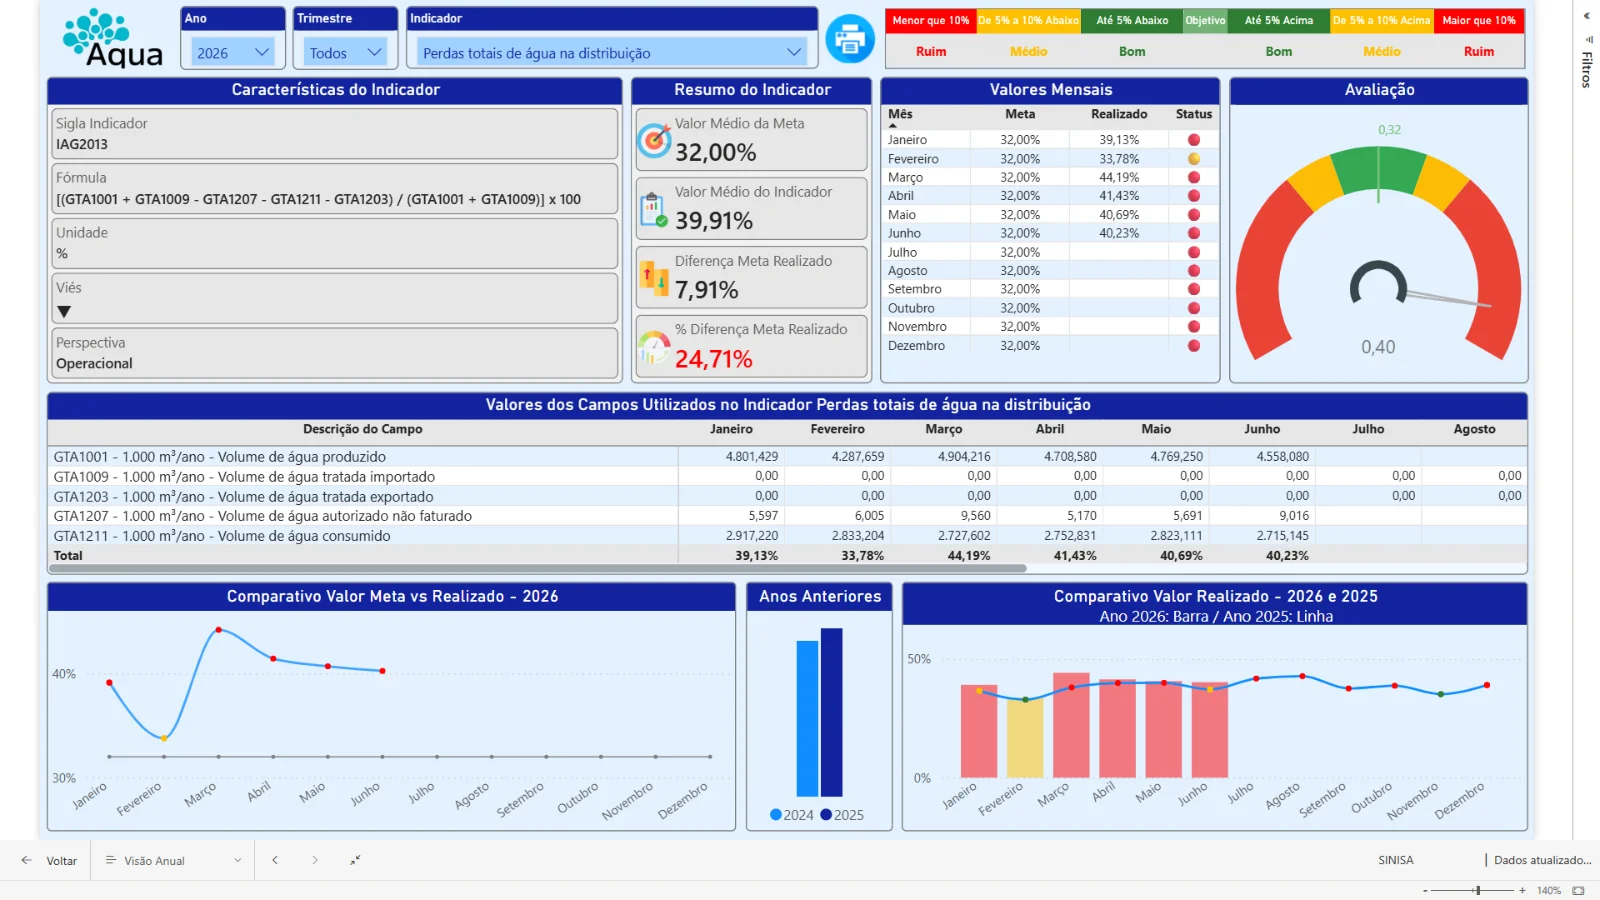
Task: Click the Meta column header
Action: point(1020,114)
